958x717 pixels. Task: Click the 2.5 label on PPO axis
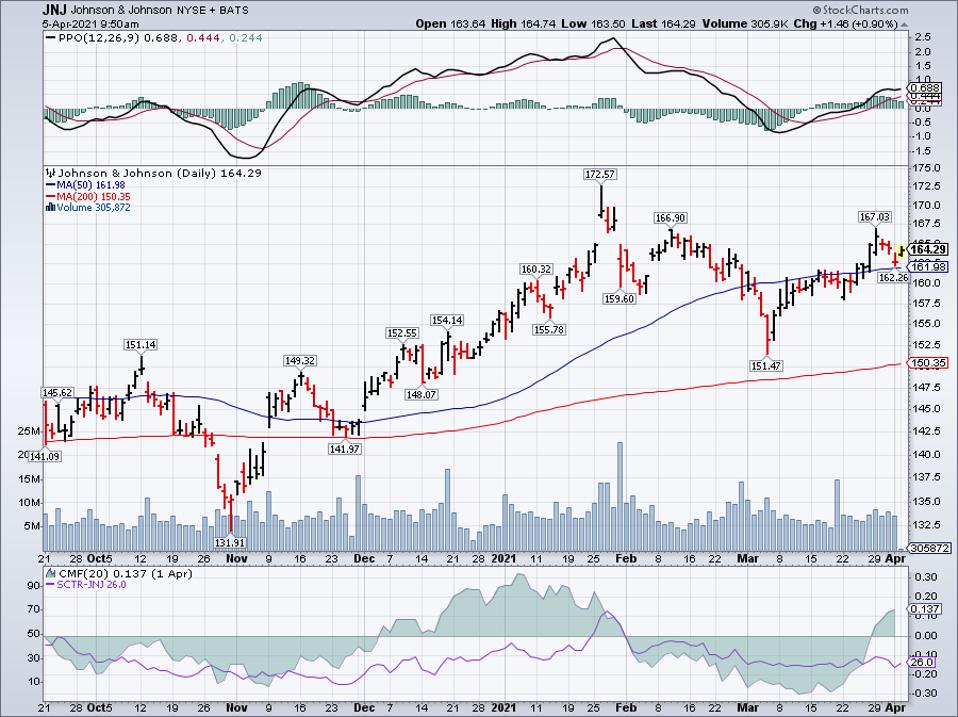click(923, 37)
